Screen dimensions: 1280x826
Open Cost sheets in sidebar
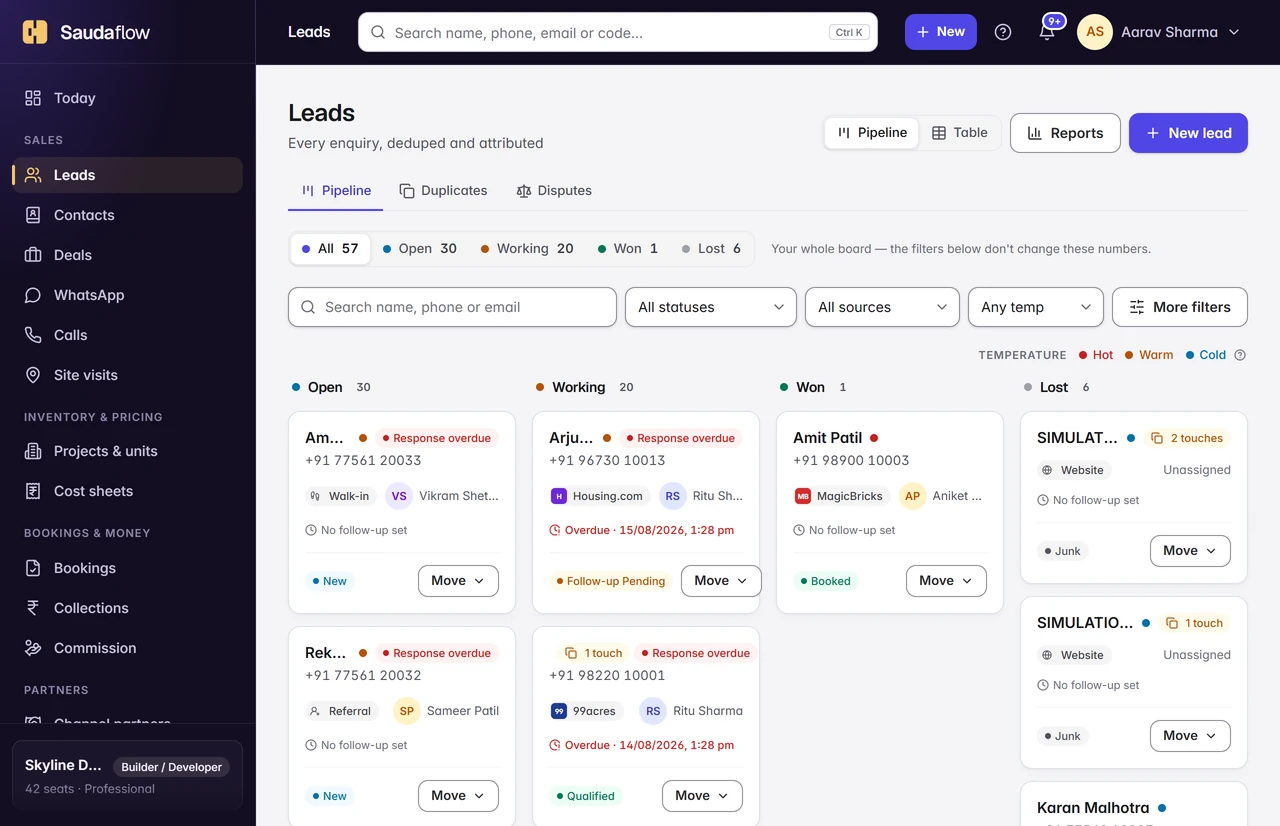[x=127, y=491]
